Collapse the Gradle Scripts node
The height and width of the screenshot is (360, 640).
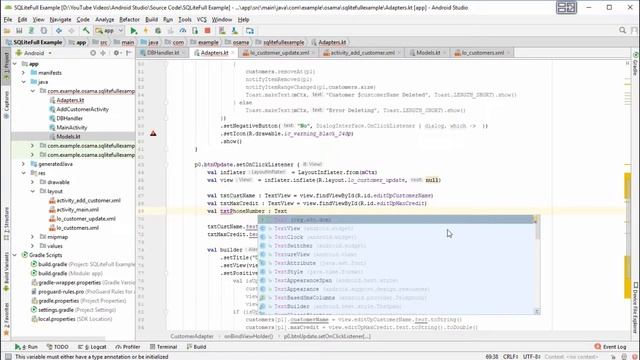coord(14,255)
